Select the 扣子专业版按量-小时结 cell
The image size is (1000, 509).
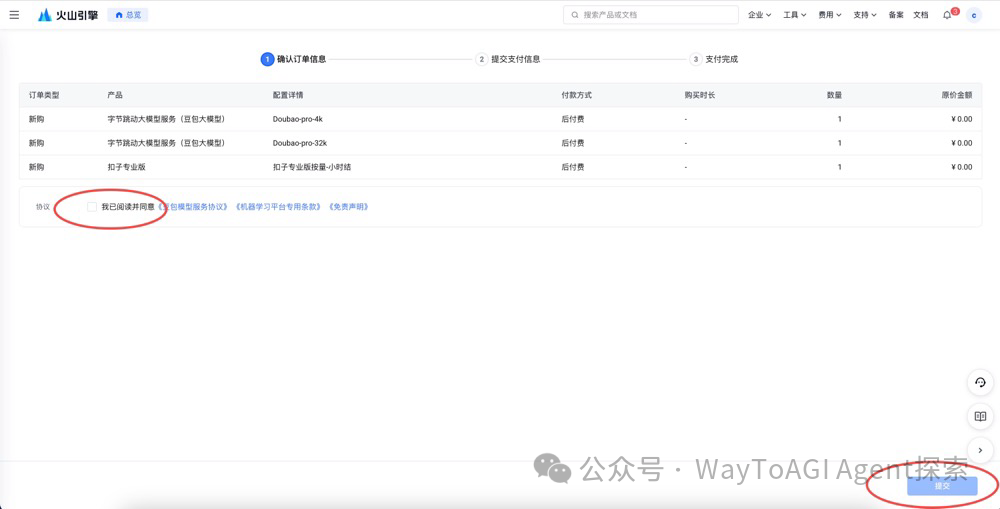coord(312,167)
